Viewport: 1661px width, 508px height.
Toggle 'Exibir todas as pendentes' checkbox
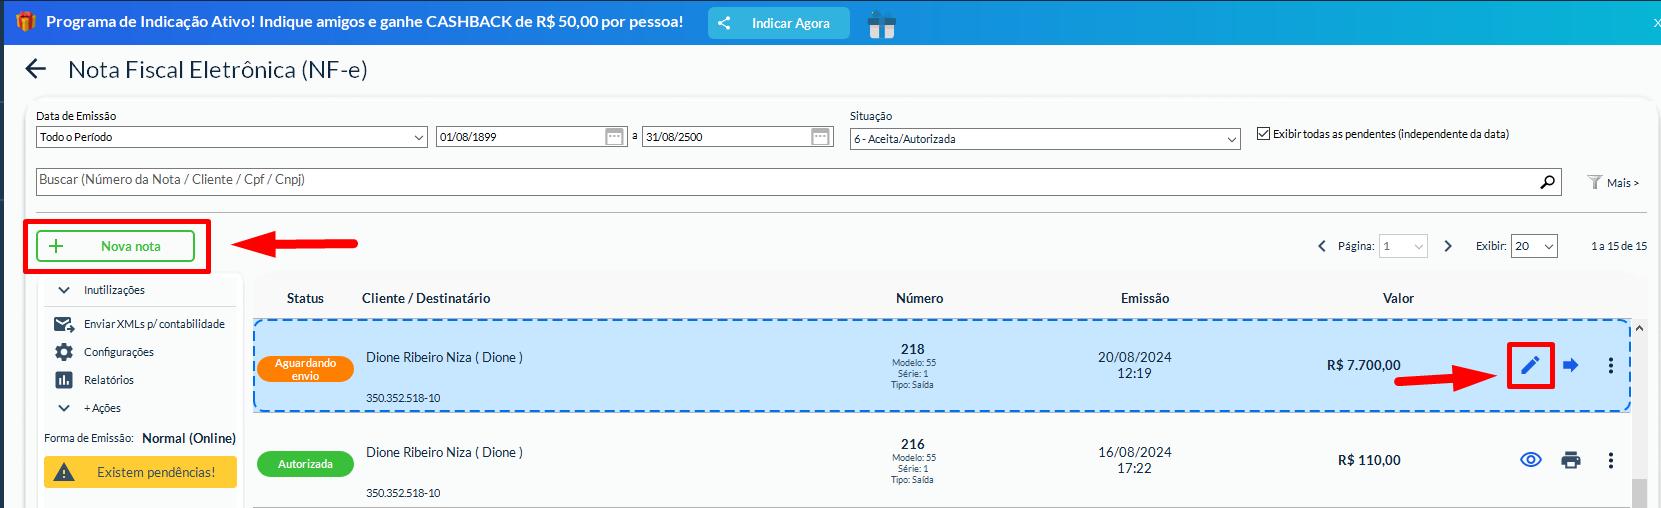pos(1263,134)
